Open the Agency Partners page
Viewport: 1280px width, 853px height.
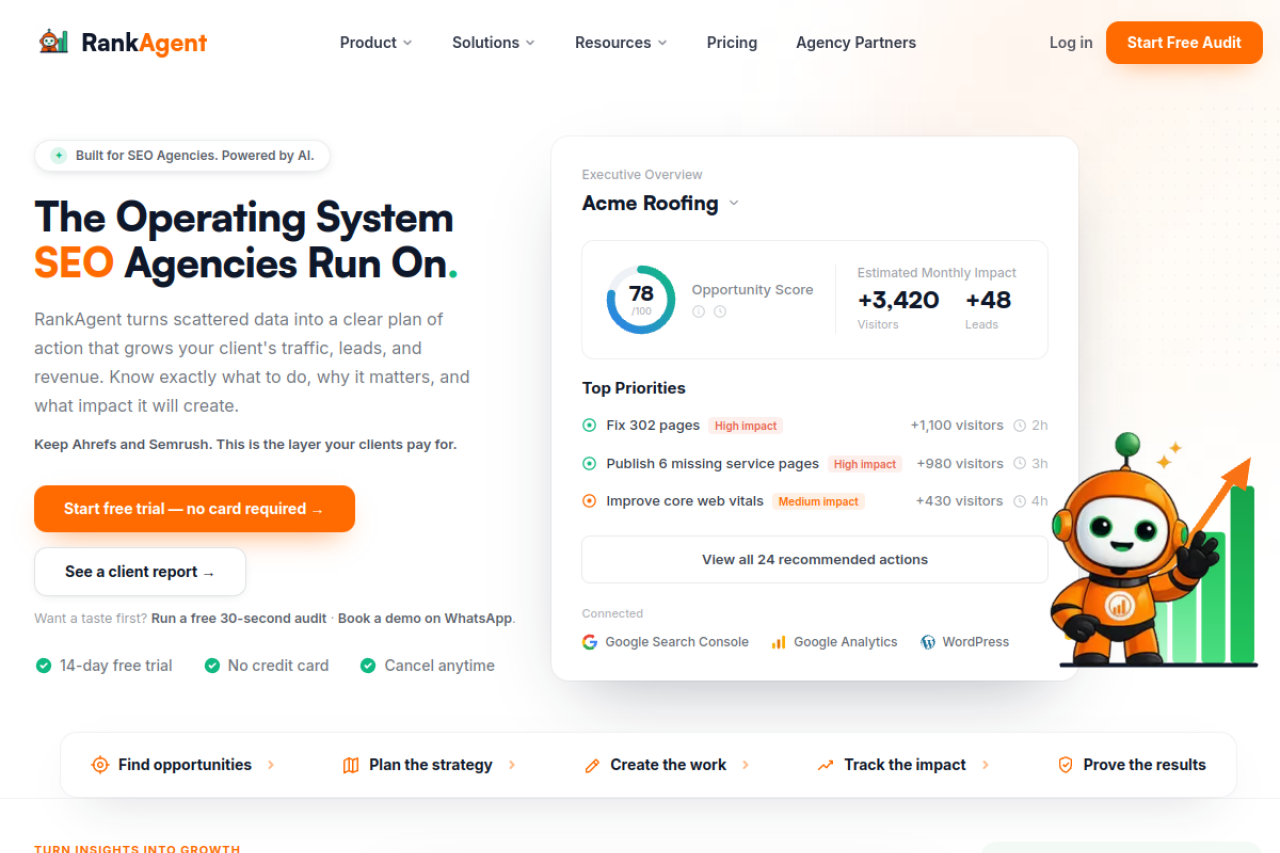(x=856, y=43)
